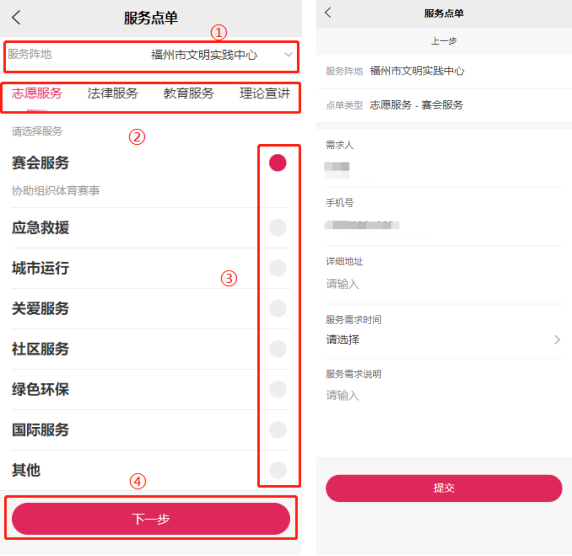Select 福州市文明实践中心 service location field
Screen dimensions: 572x556
pyautogui.click(x=151, y=55)
